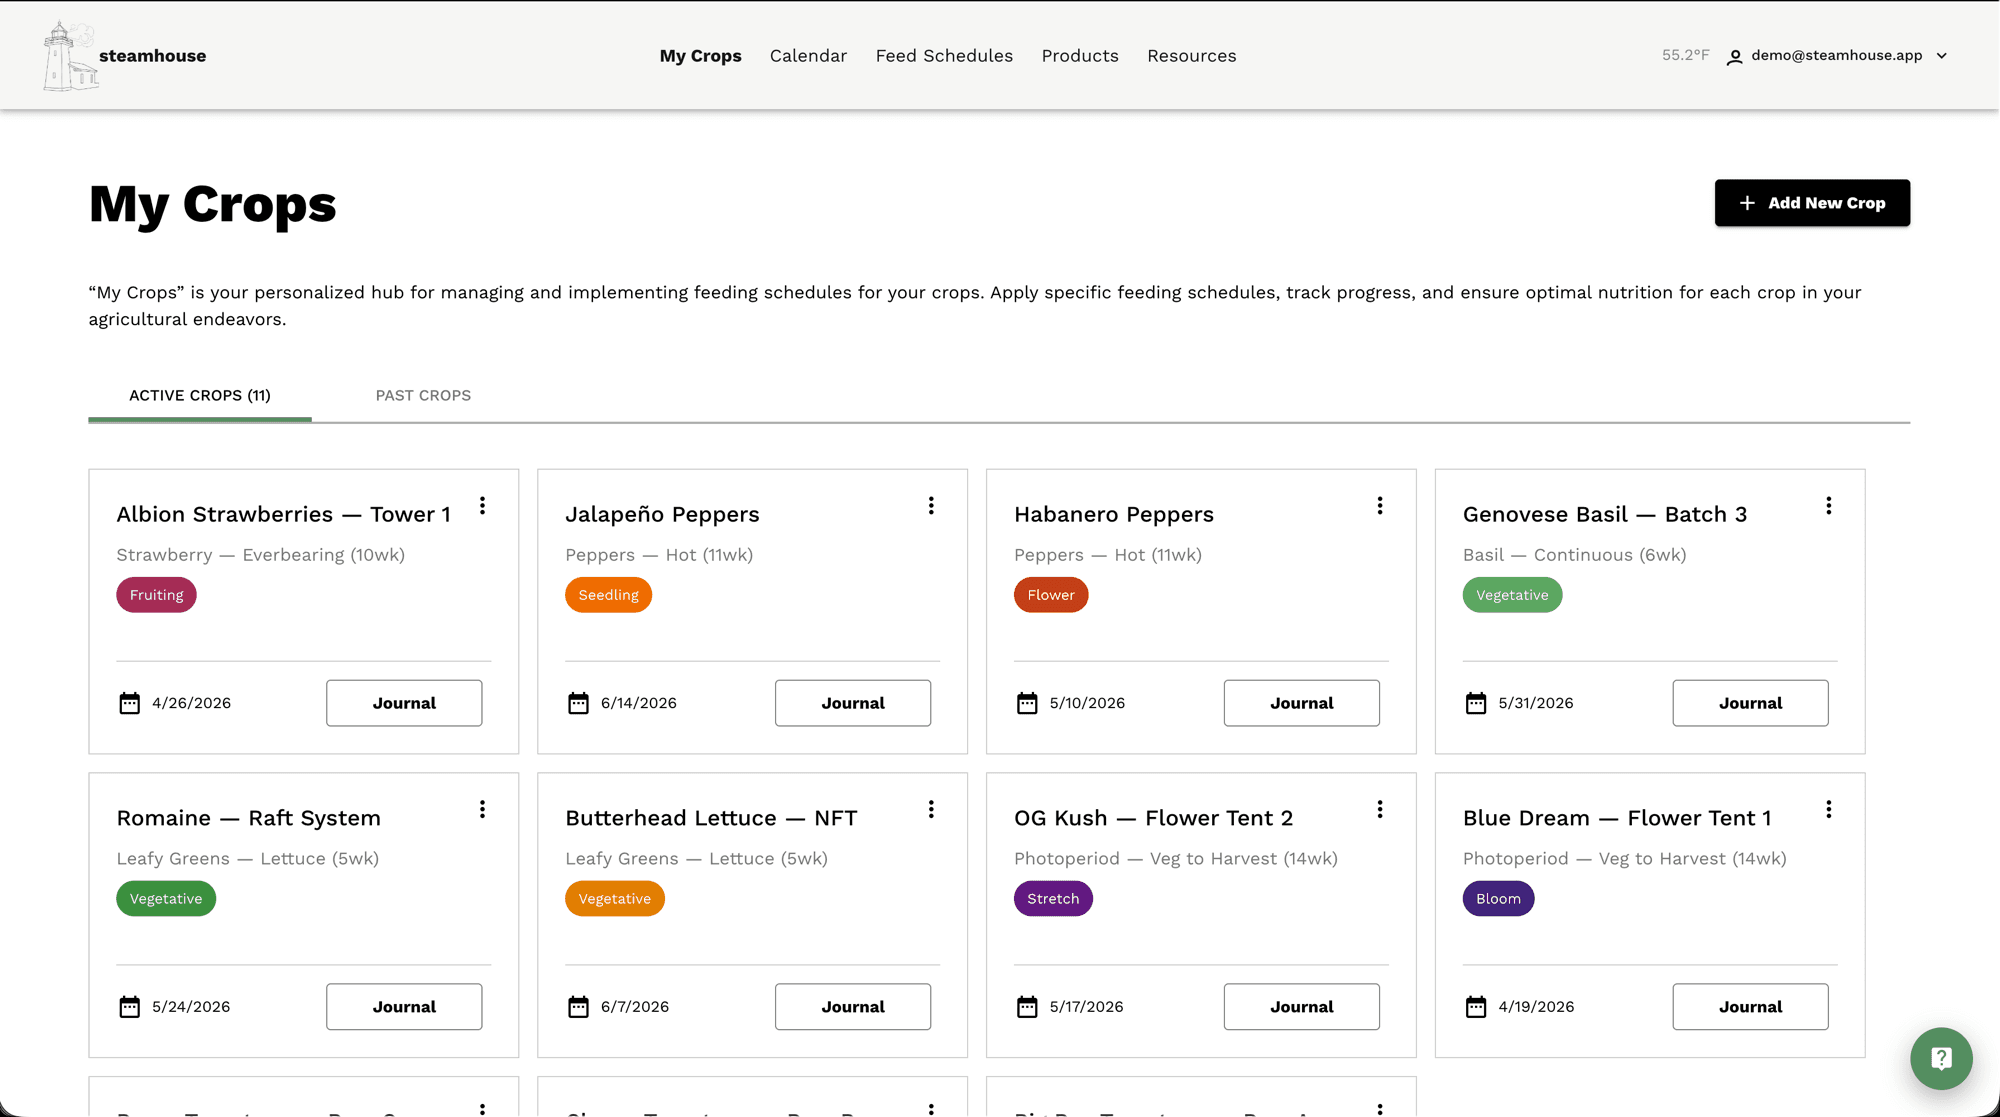Open Journal for Albion Strawberries

[404, 703]
